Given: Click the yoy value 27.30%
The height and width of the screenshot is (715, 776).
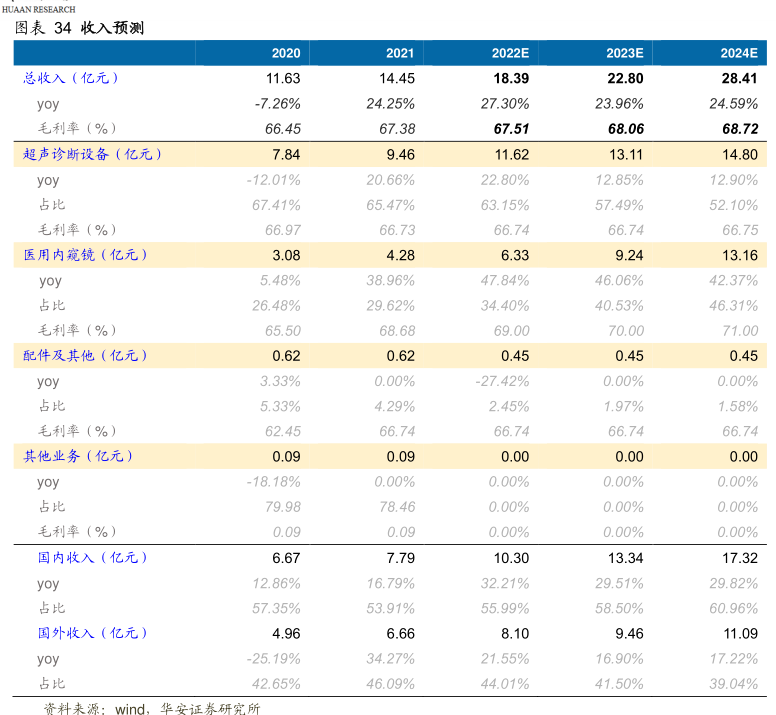Looking at the screenshot, I should click(x=505, y=104).
